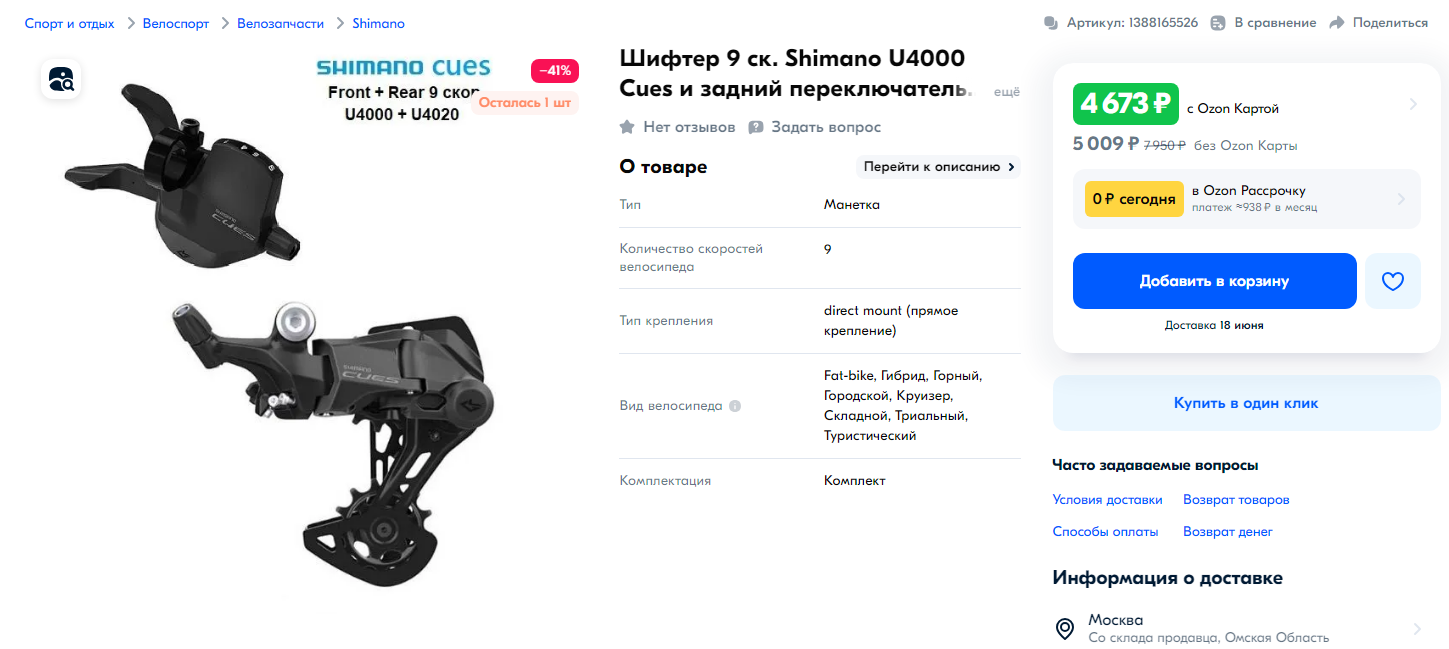Viewport: 1449px width, 649px height.
Task: Click the question bubble icon by Задать вопрос
Action: click(x=756, y=127)
